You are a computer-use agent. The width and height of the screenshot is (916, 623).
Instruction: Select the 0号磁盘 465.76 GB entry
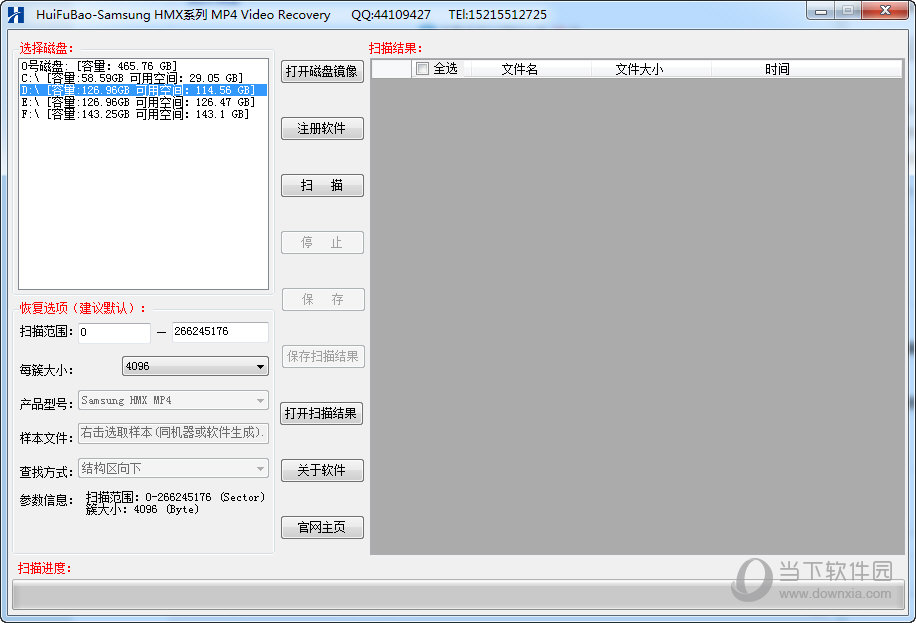(143, 66)
